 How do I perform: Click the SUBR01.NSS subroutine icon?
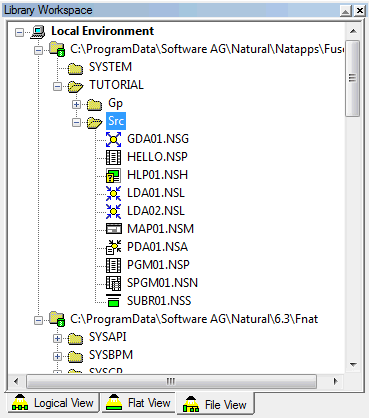[113, 301]
